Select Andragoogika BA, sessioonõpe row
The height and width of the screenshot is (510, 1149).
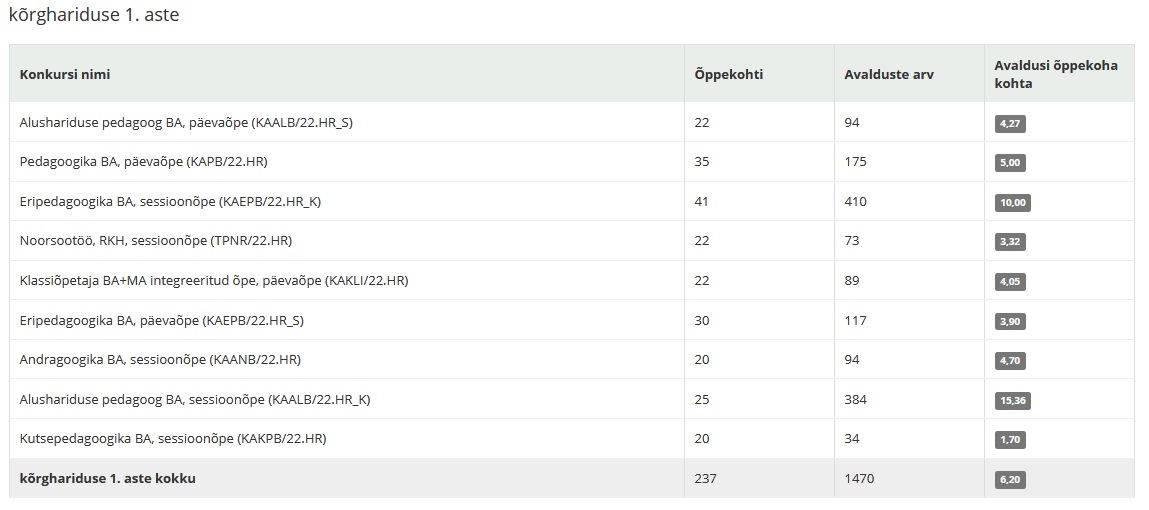coord(572,360)
